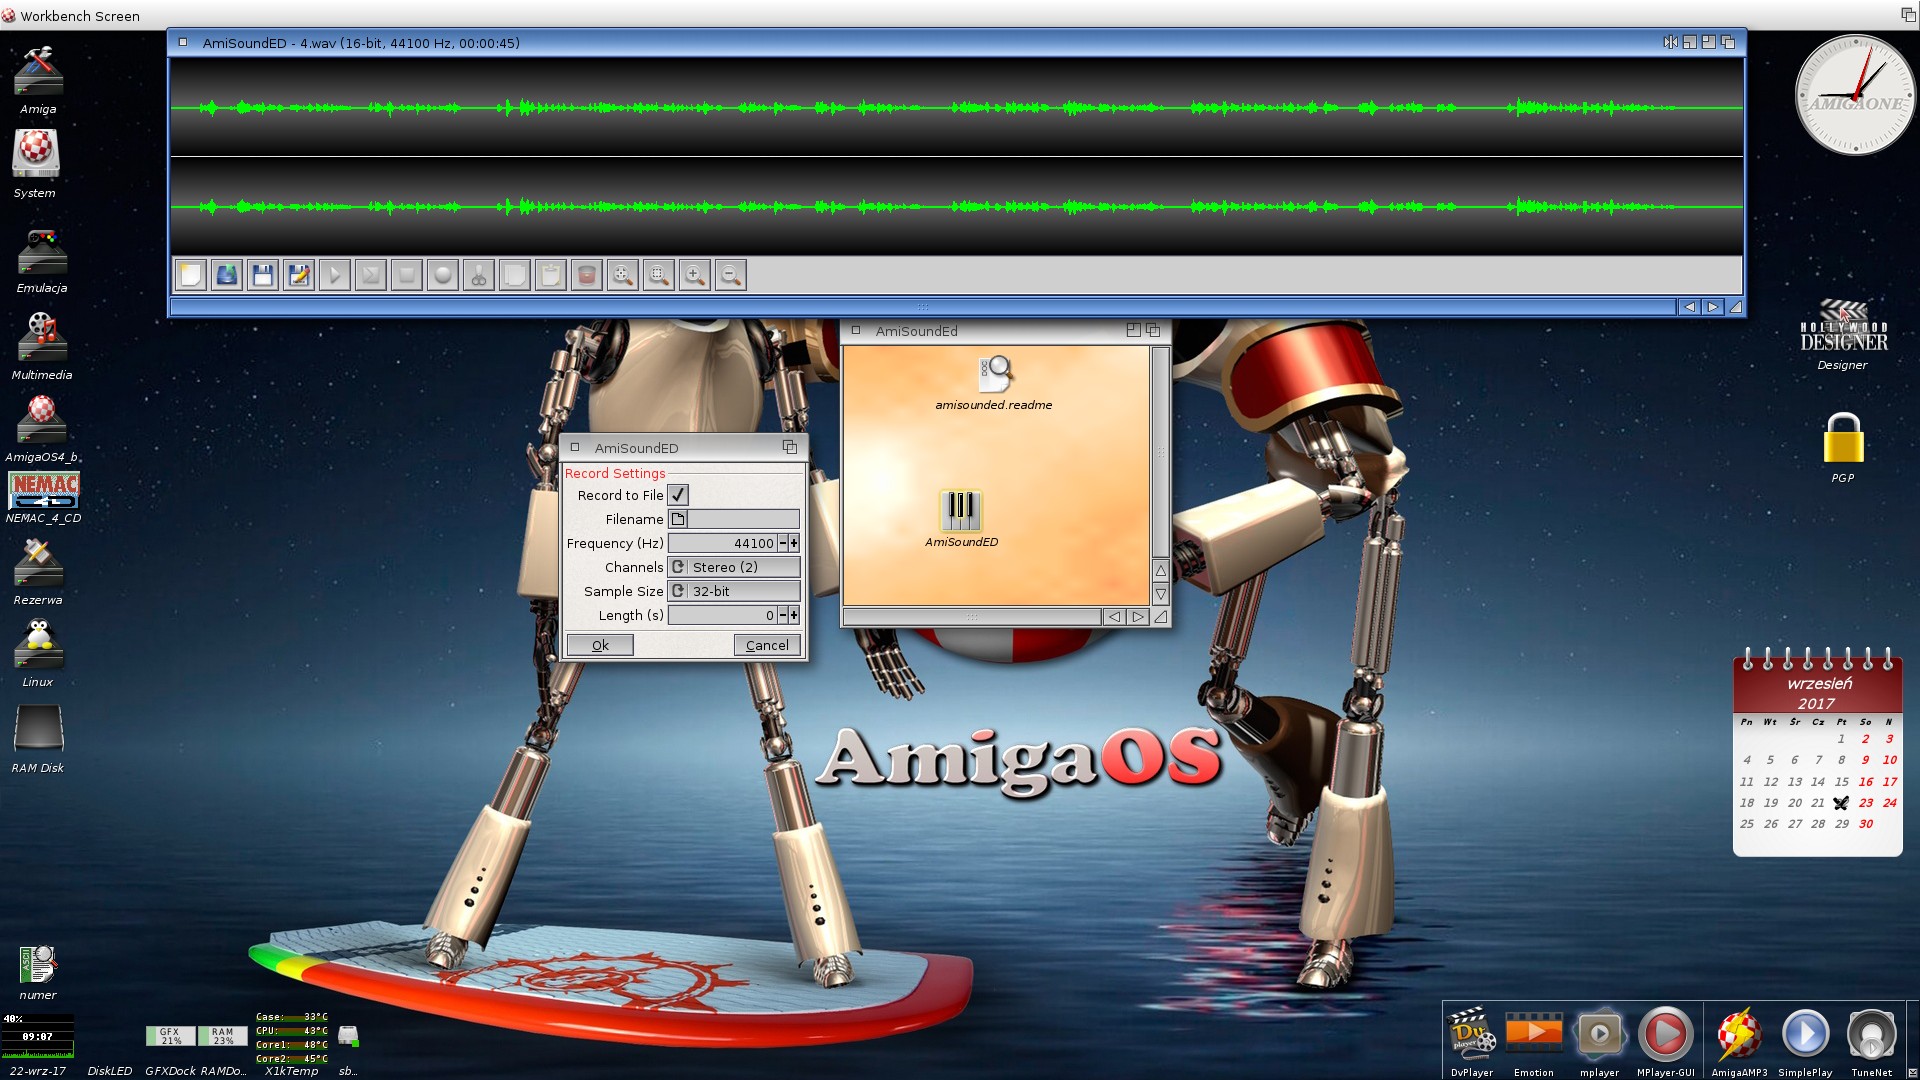Click the Open file toolbar icon
Screen dimensions: 1920x1080
(x=227, y=275)
